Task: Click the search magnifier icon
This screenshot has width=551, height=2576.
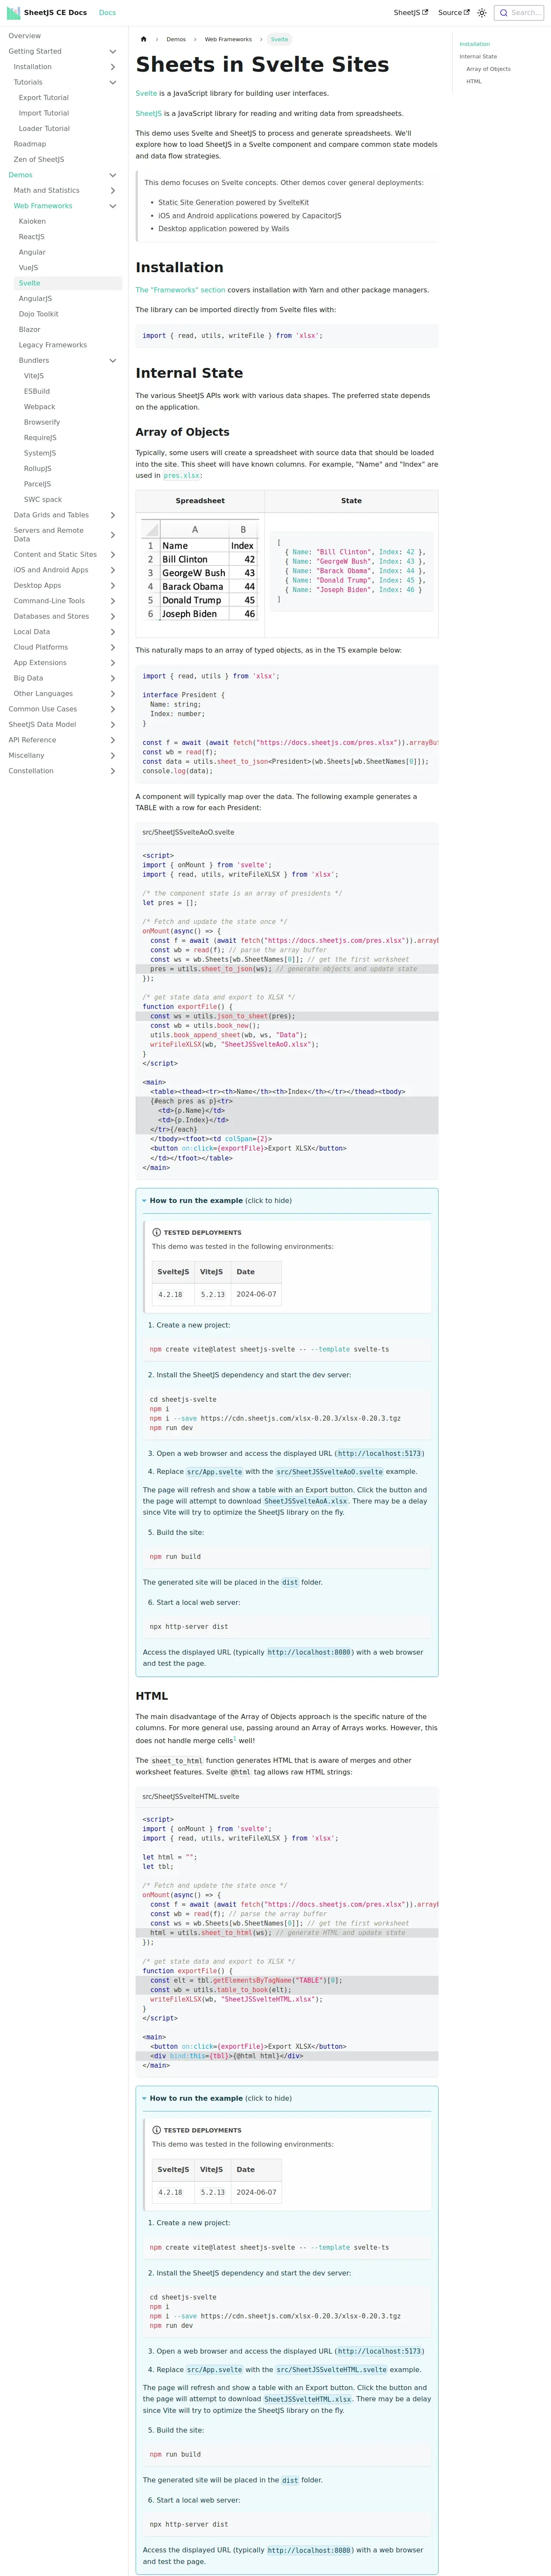Action: pos(504,13)
